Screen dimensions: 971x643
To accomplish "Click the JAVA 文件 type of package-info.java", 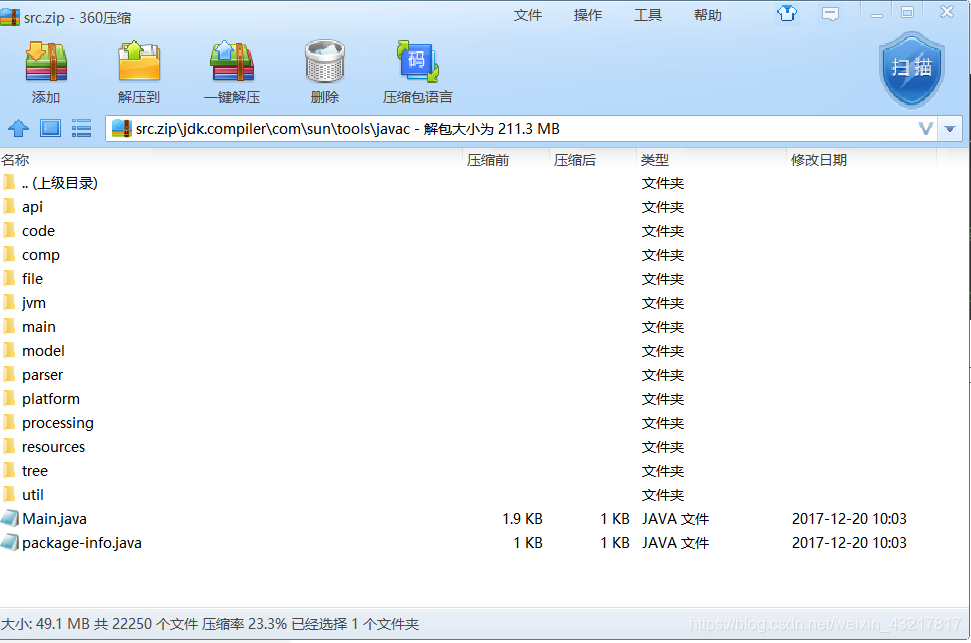I will pyautogui.click(x=675, y=543).
